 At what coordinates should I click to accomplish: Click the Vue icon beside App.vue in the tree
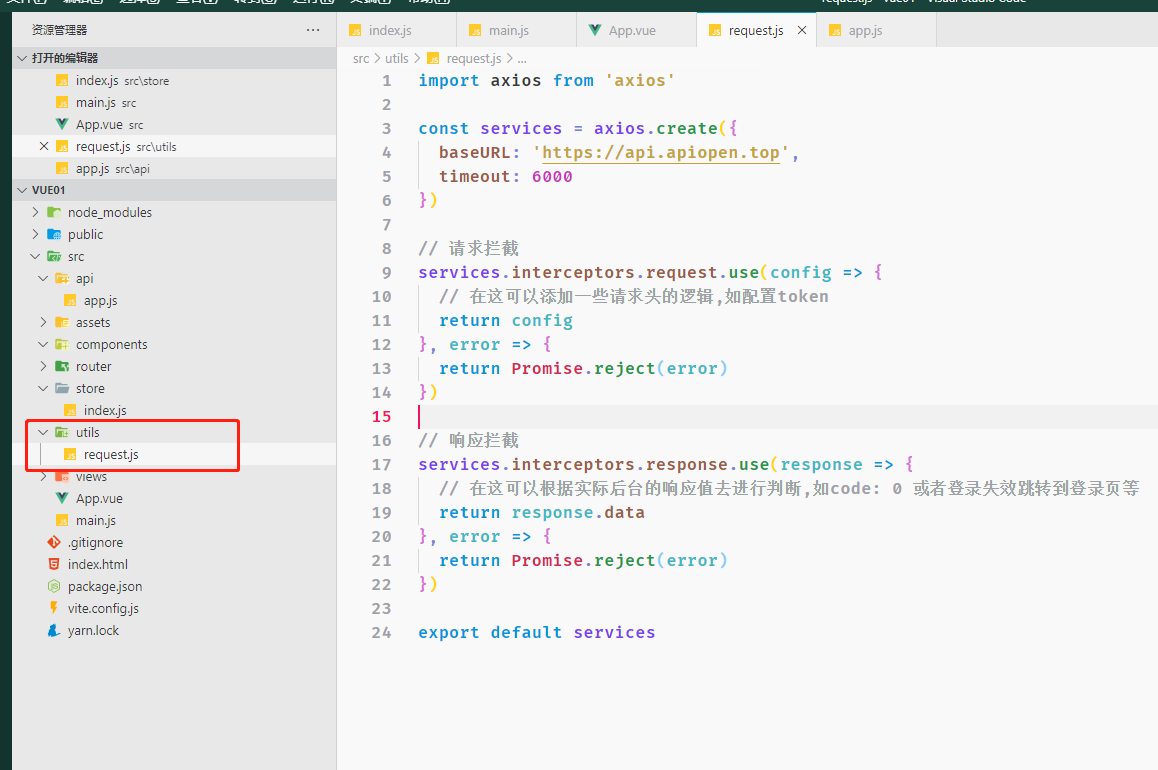point(62,499)
